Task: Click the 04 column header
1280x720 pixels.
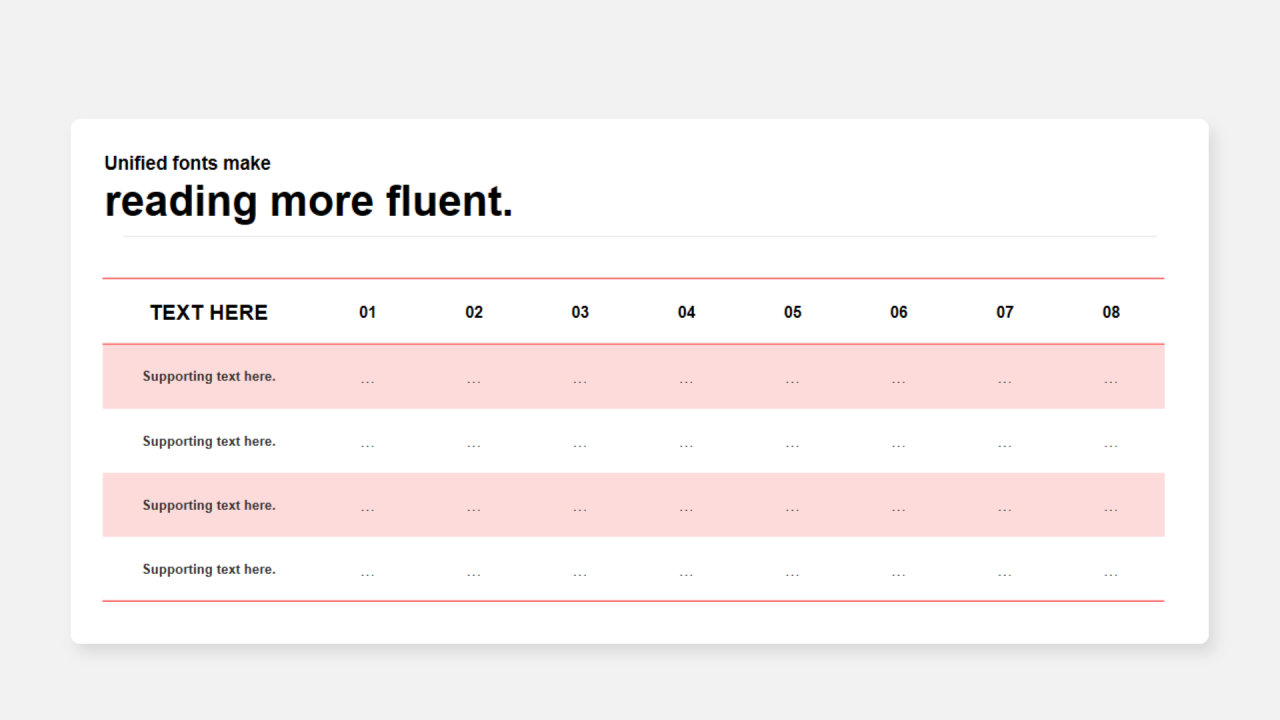Action: (686, 312)
